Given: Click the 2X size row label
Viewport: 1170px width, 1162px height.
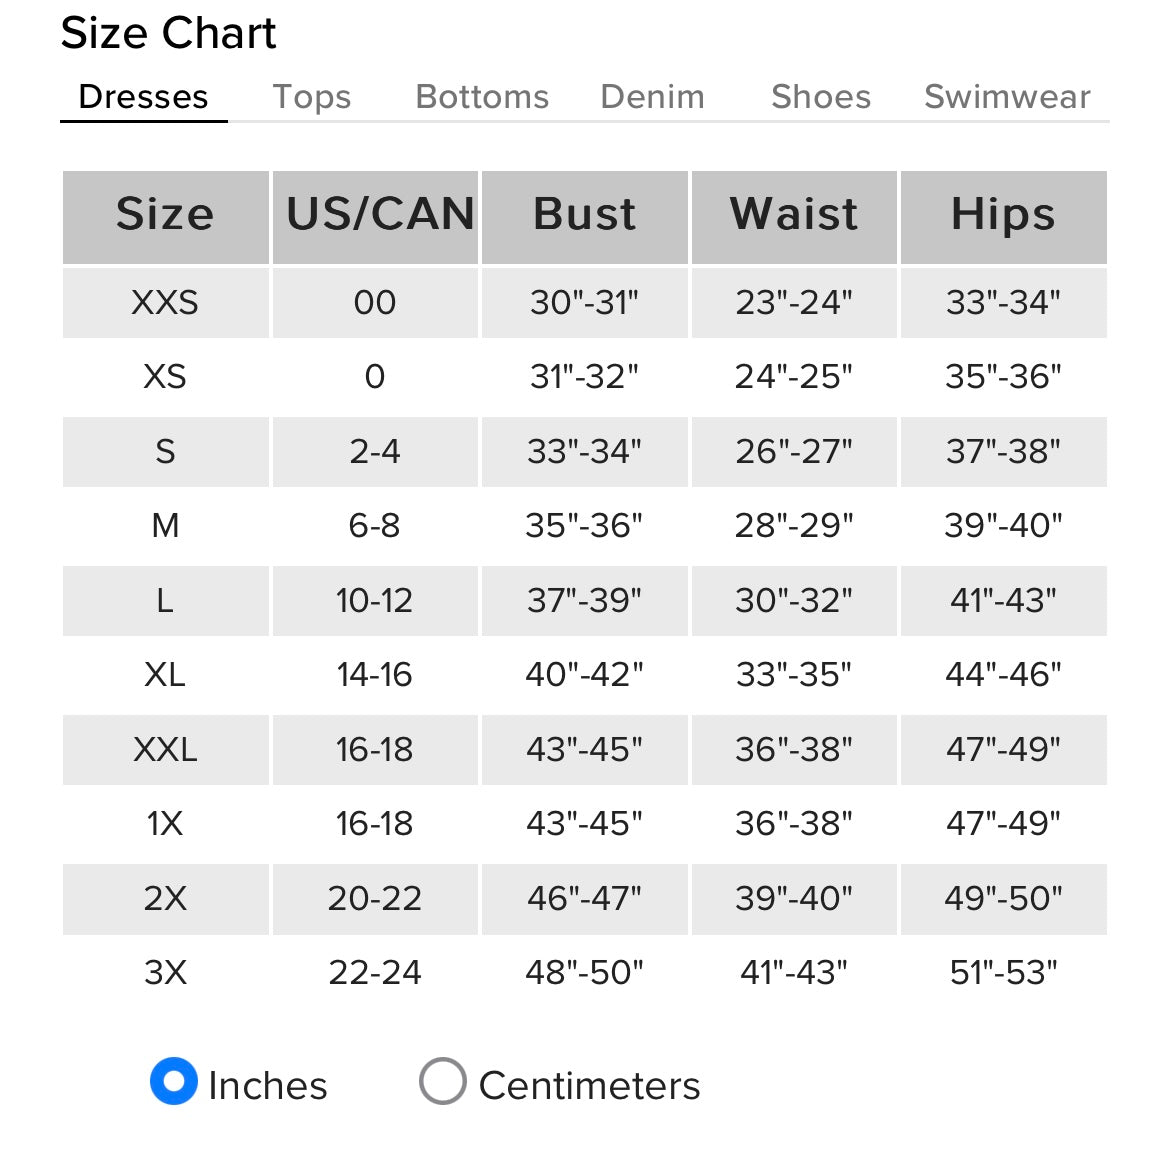Looking at the screenshot, I should (165, 898).
